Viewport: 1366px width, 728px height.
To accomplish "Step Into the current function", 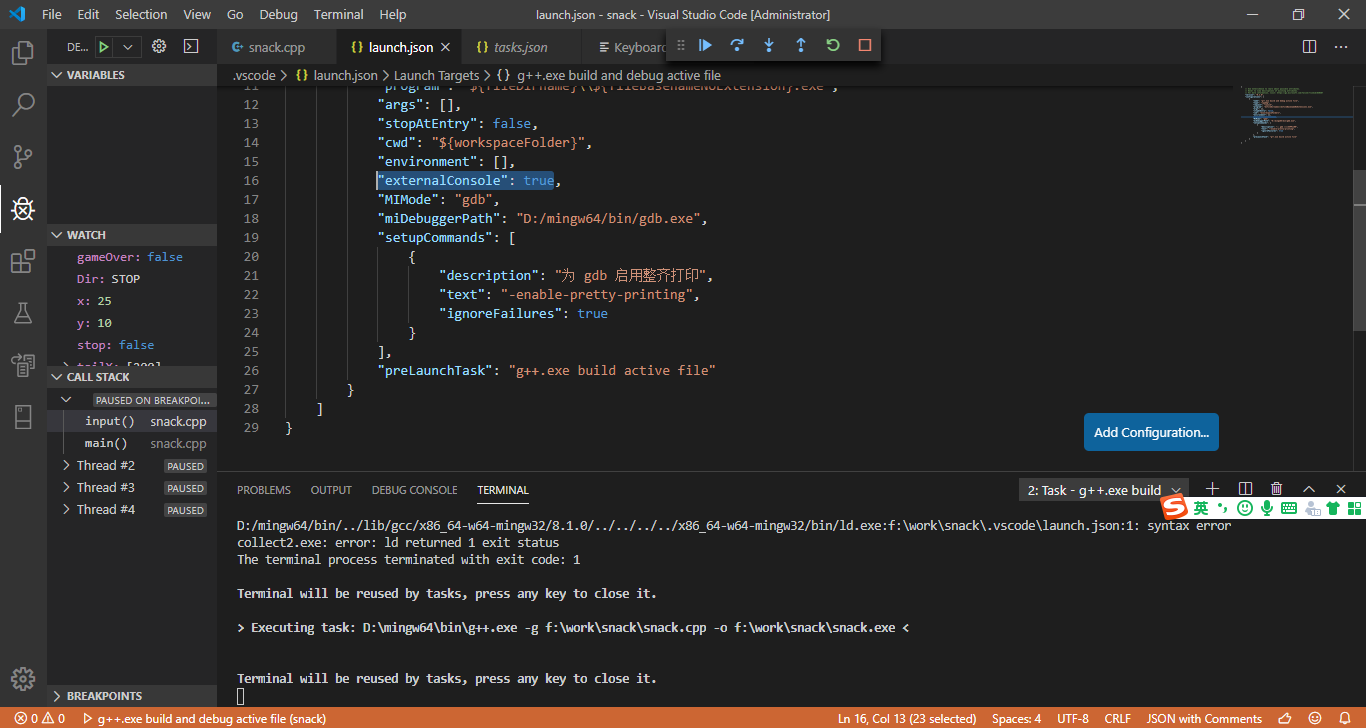I will click(x=768, y=44).
